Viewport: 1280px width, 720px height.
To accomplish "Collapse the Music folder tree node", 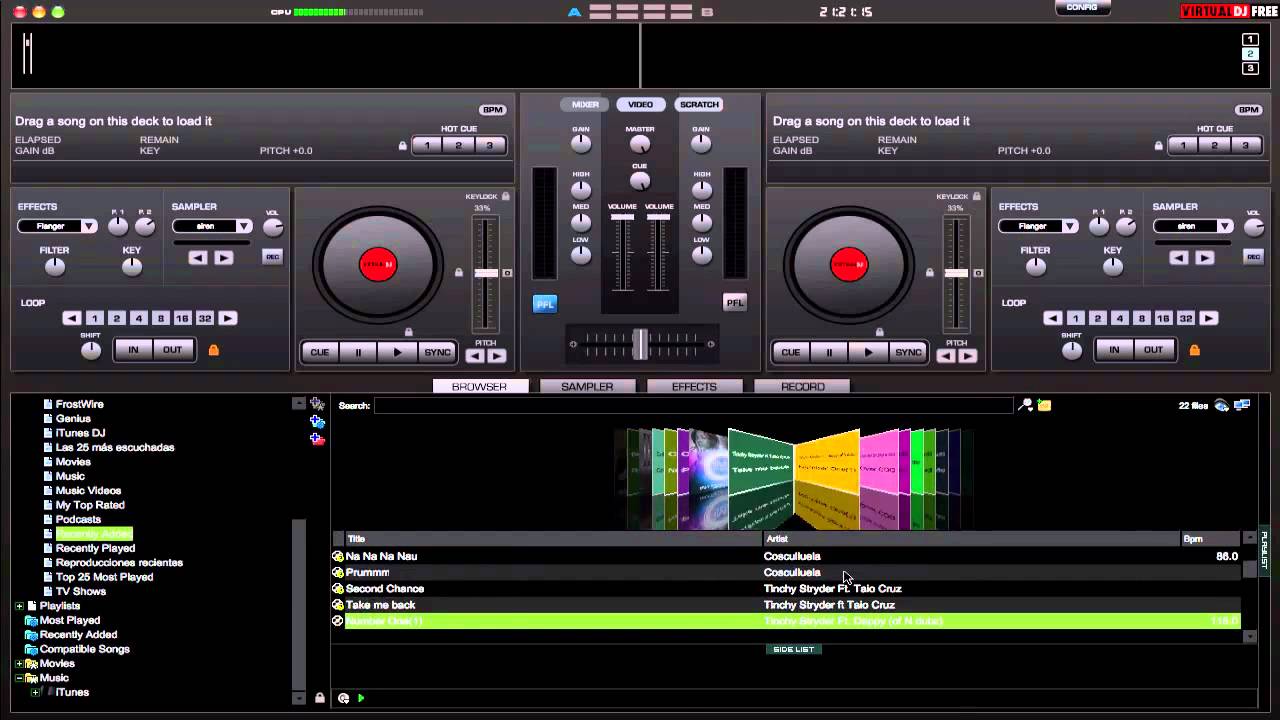I will click(x=19, y=678).
